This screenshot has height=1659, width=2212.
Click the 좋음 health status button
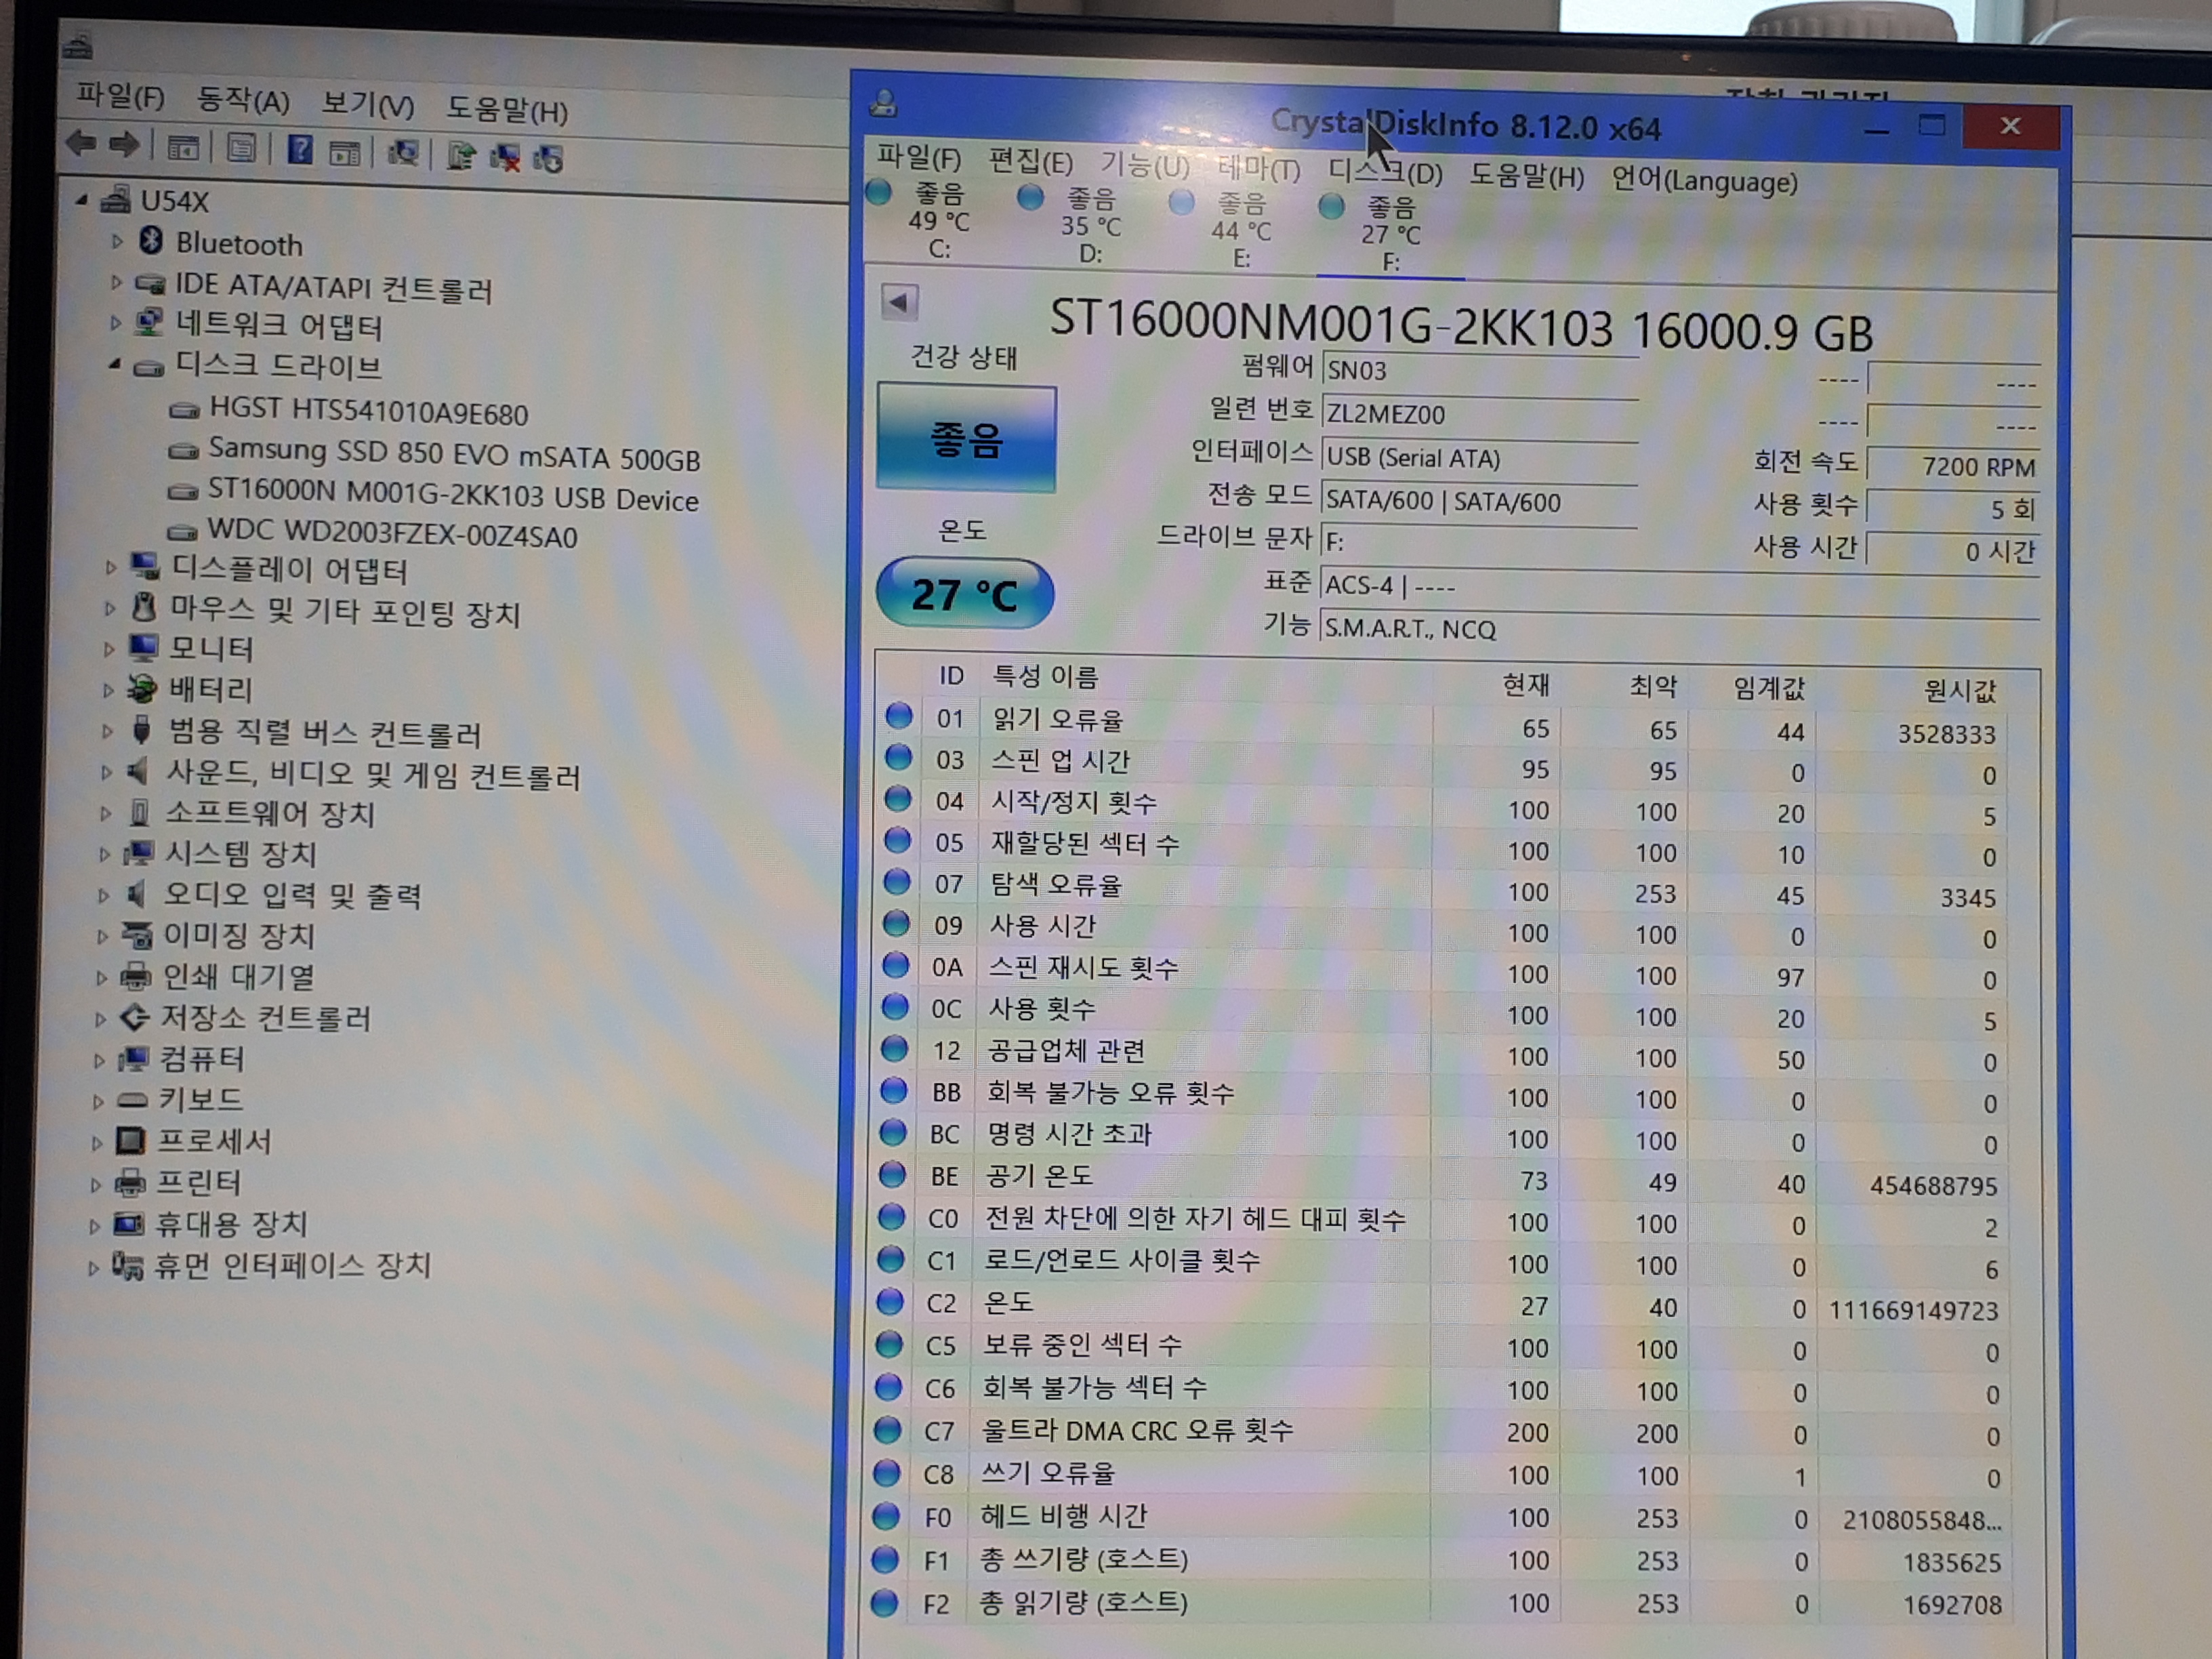click(966, 438)
